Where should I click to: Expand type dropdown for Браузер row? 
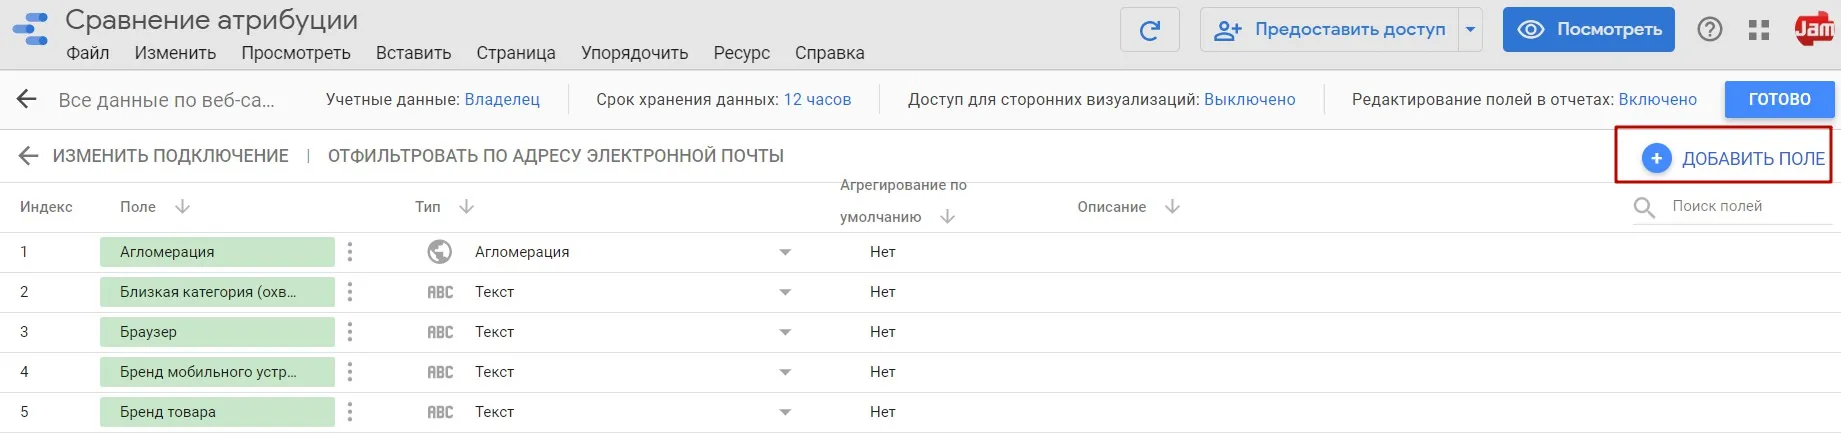pyautogui.click(x=785, y=332)
